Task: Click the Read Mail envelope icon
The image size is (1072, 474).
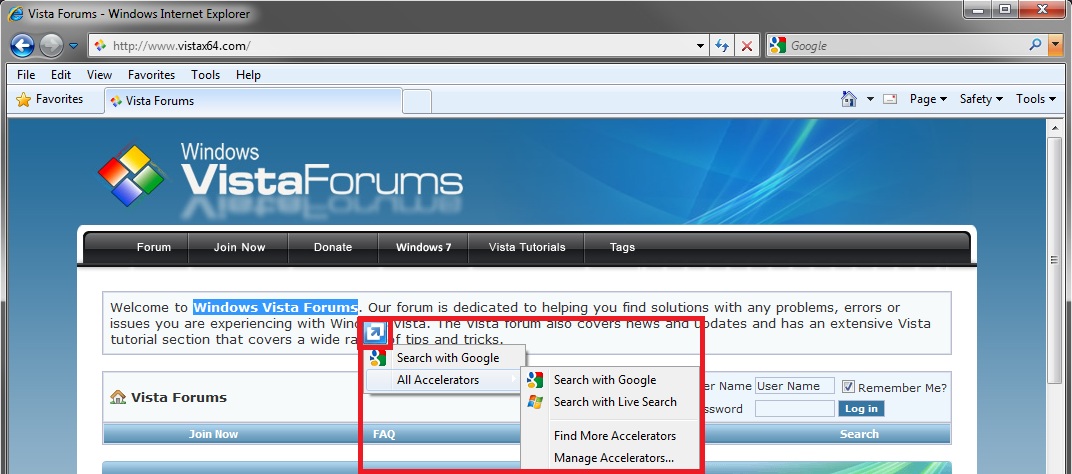Action: 889,99
